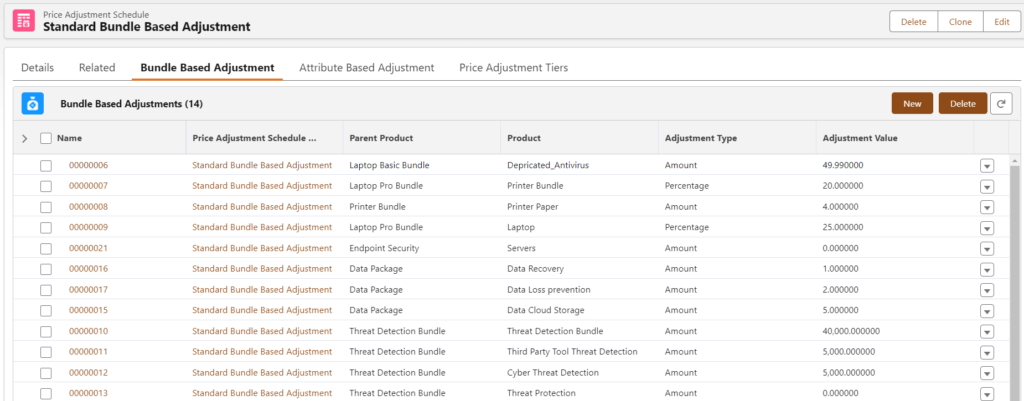Open the Price Adjustment Tiers tab
The width and height of the screenshot is (1024, 401).
pos(513,67)
